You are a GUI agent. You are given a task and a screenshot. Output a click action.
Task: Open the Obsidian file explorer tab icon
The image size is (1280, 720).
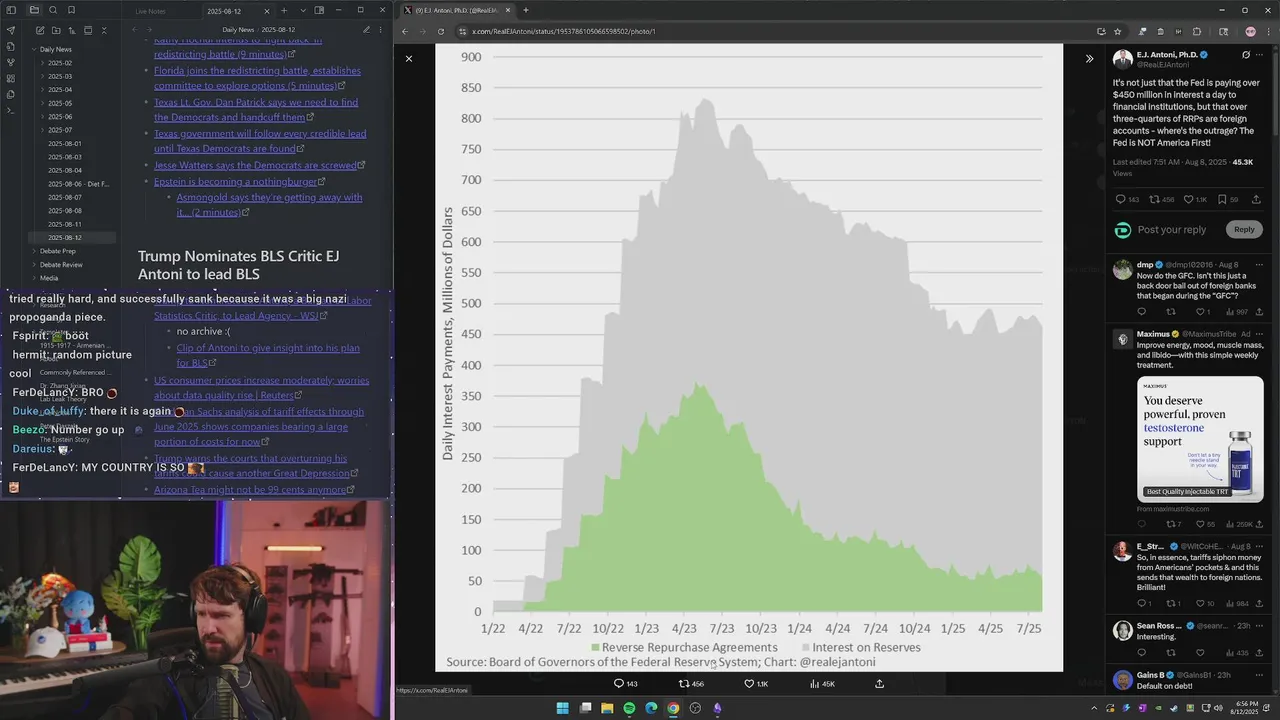34,10
